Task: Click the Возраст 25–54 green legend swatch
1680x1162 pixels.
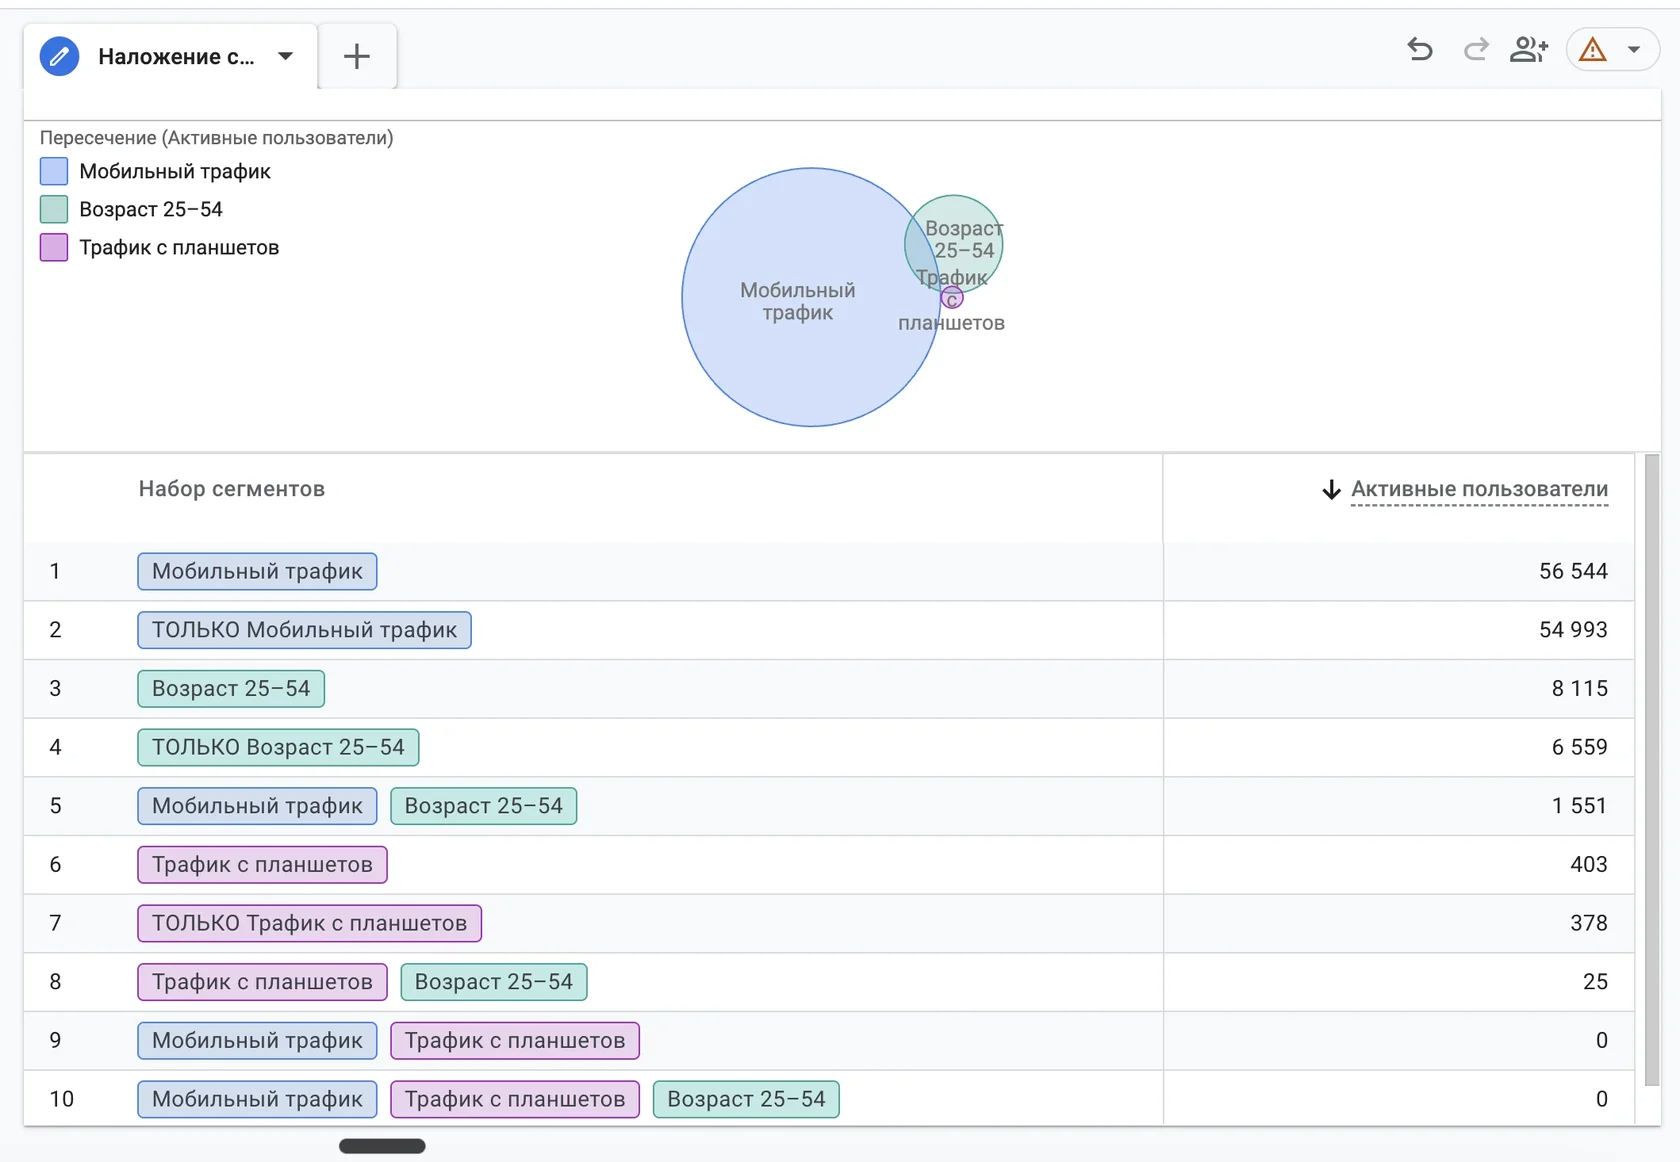Action: point(54,209)
